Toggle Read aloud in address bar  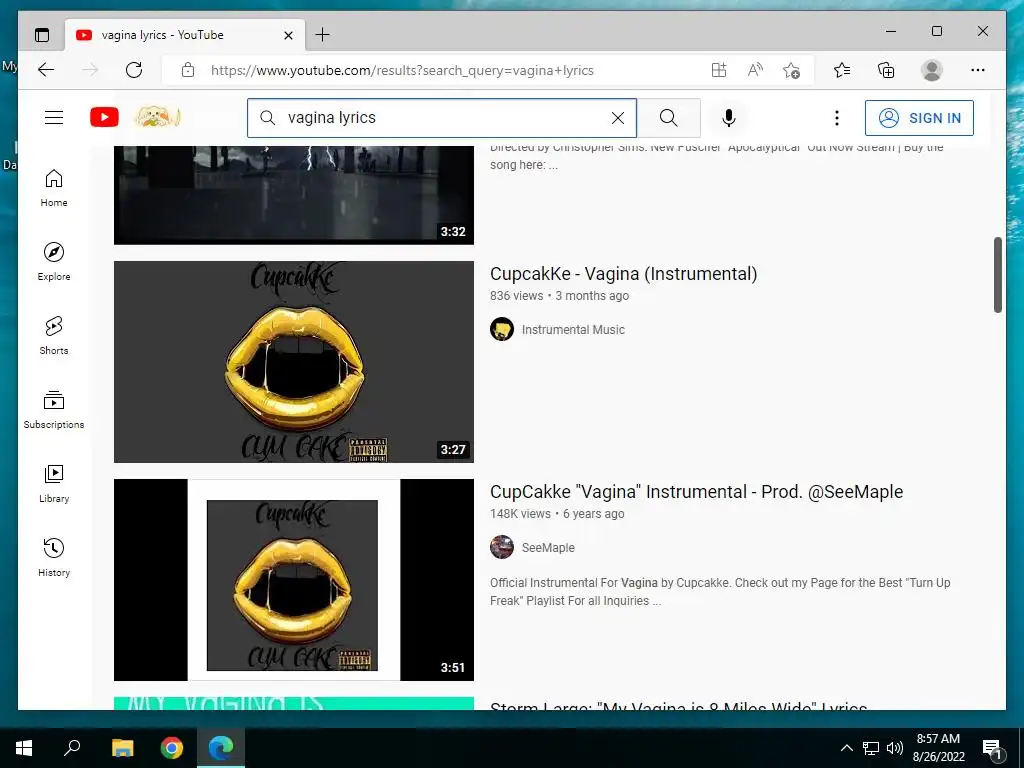click(755, 70)
